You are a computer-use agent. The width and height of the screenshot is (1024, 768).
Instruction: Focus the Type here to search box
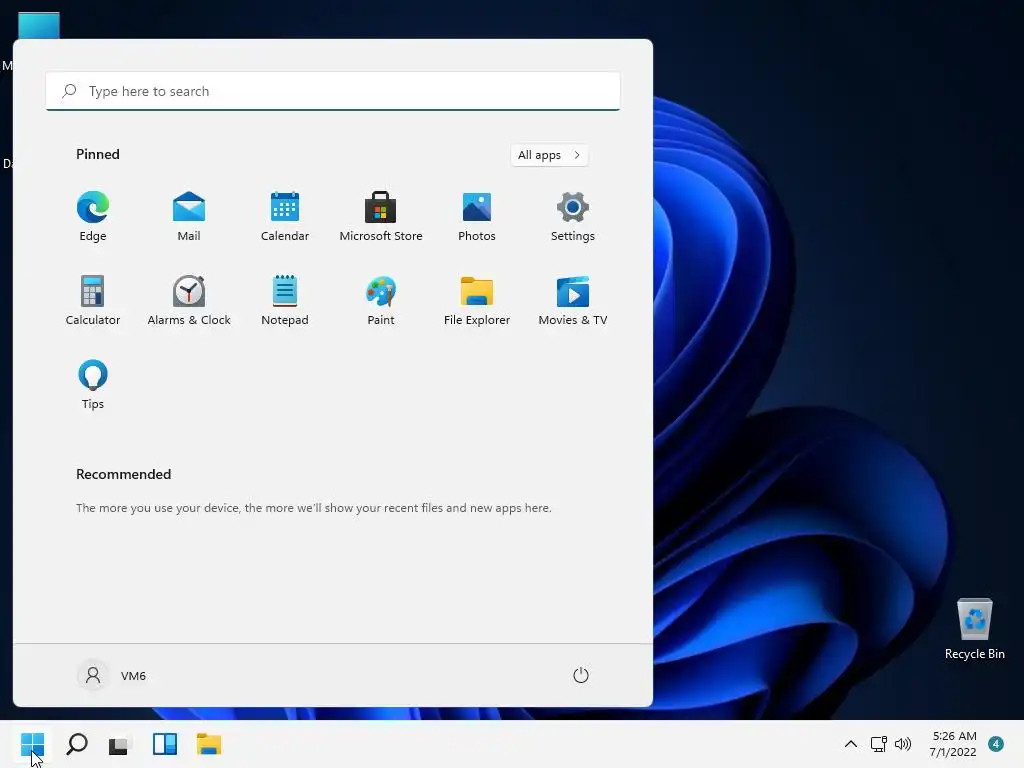[x=333, y=91]
